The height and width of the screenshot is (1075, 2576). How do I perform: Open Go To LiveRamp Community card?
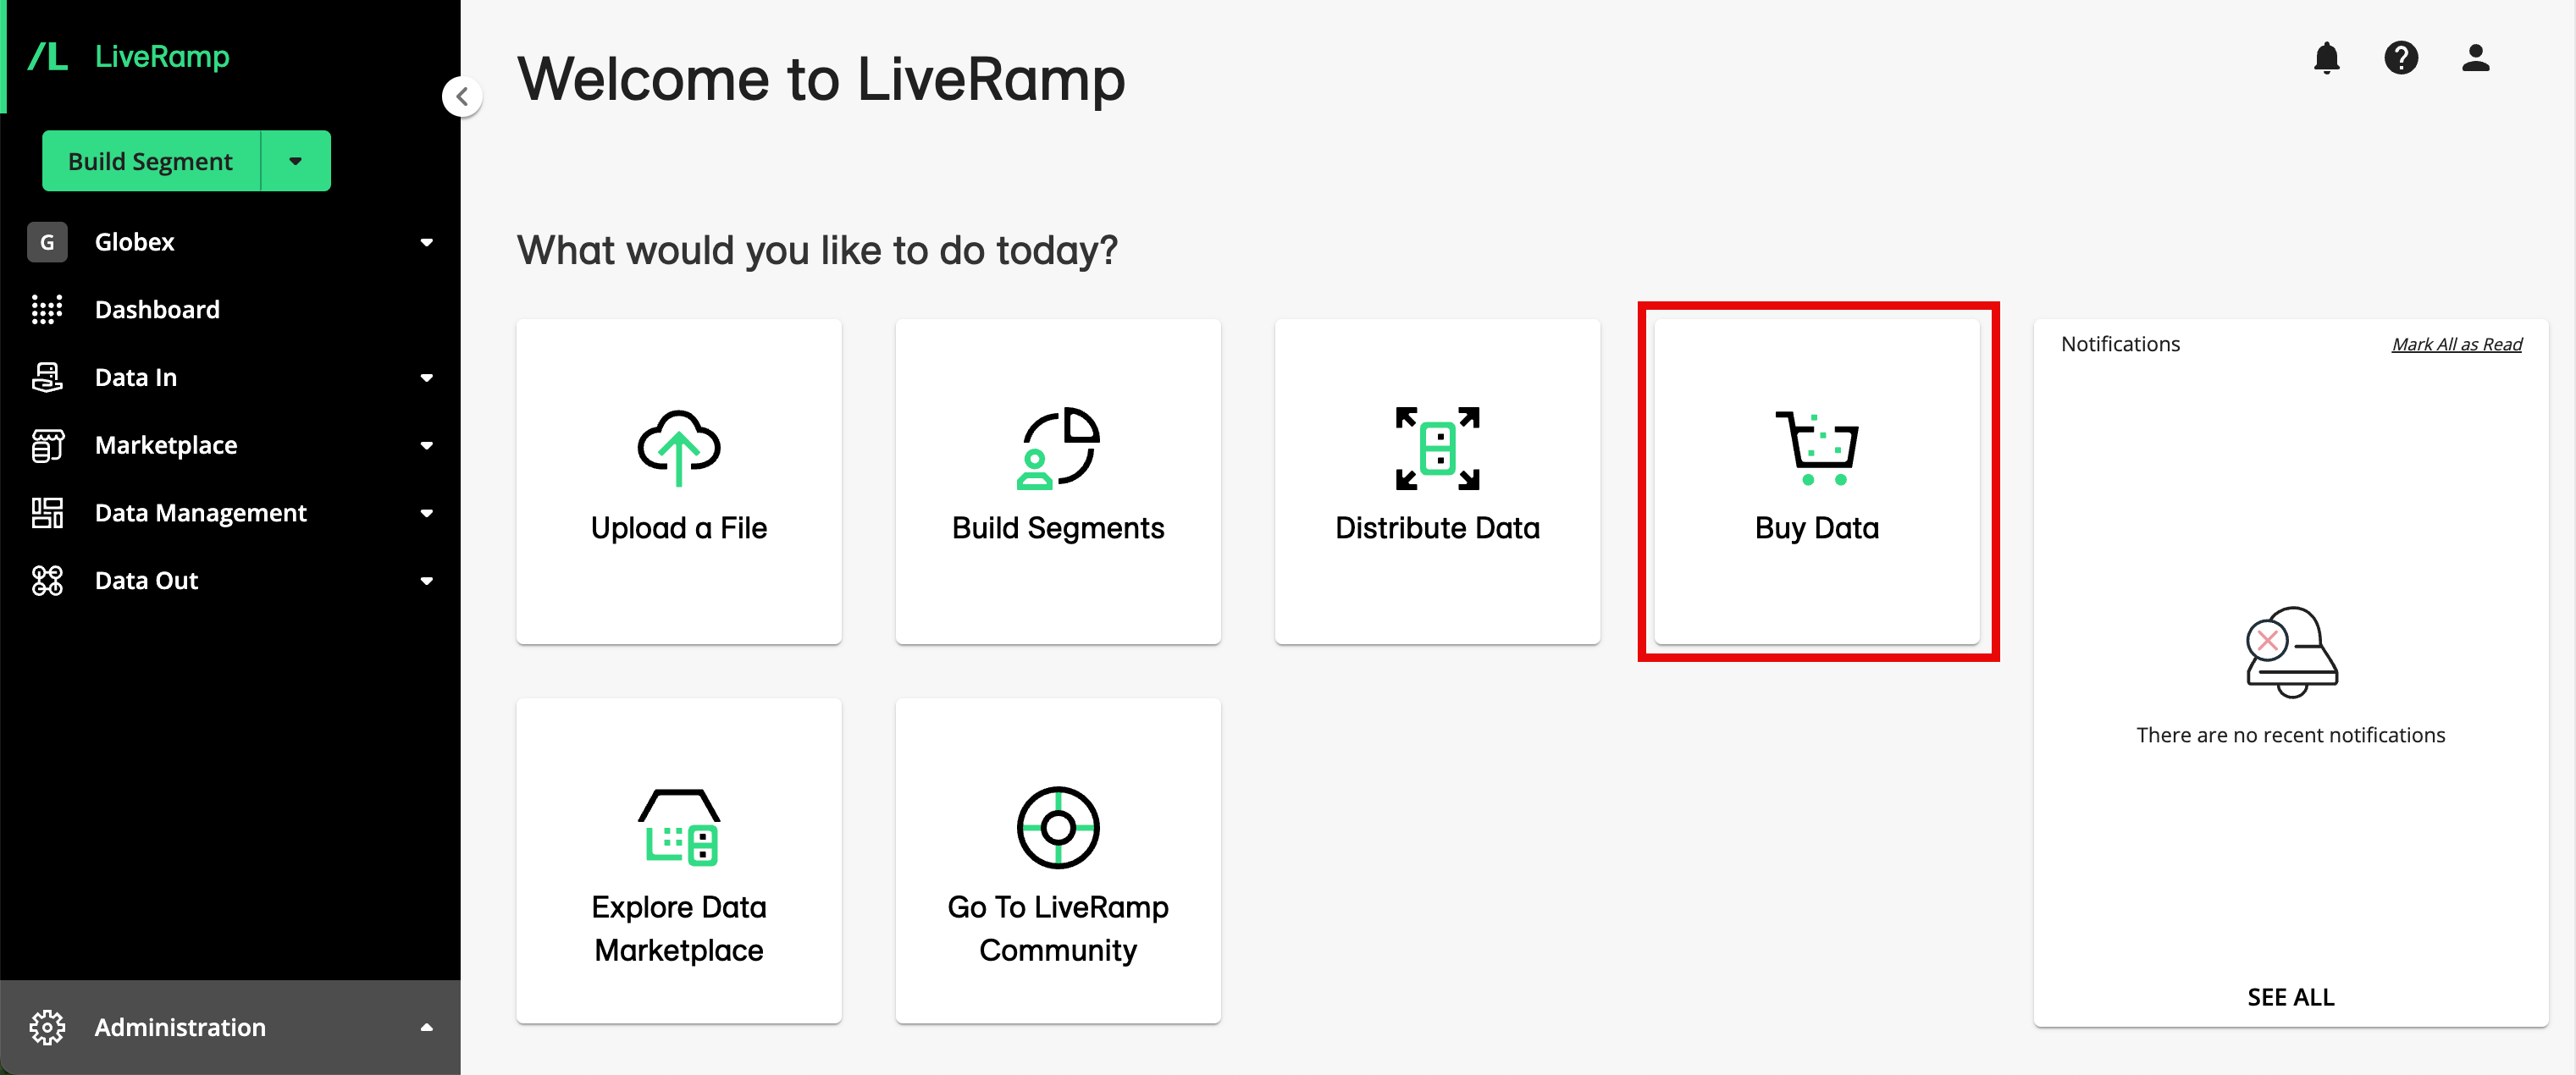click(1058, 860)
